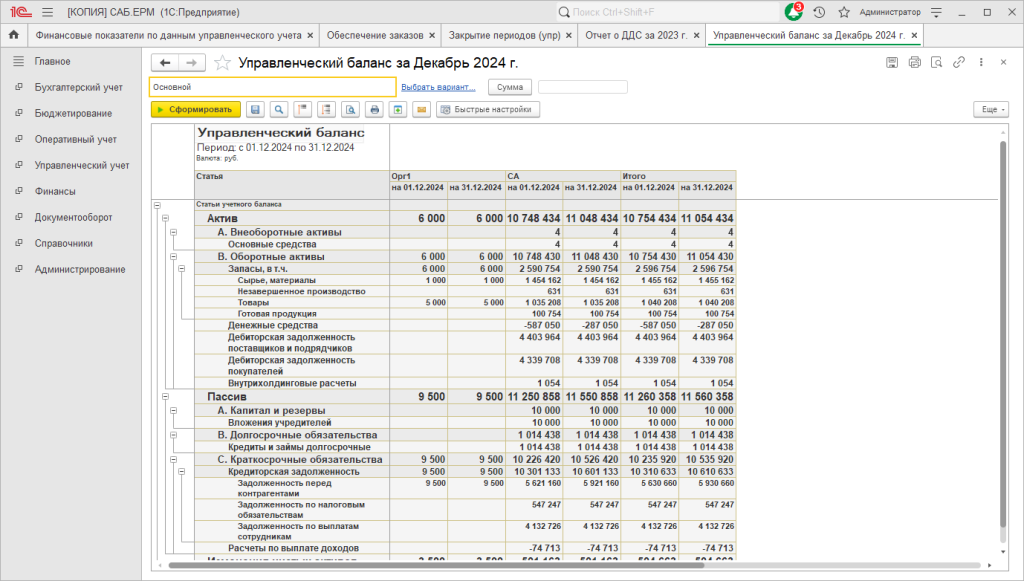Click the printer icon in report toolbar
Image resolution: width=1024 pixels, height=581 pixels.
[374, 110]
